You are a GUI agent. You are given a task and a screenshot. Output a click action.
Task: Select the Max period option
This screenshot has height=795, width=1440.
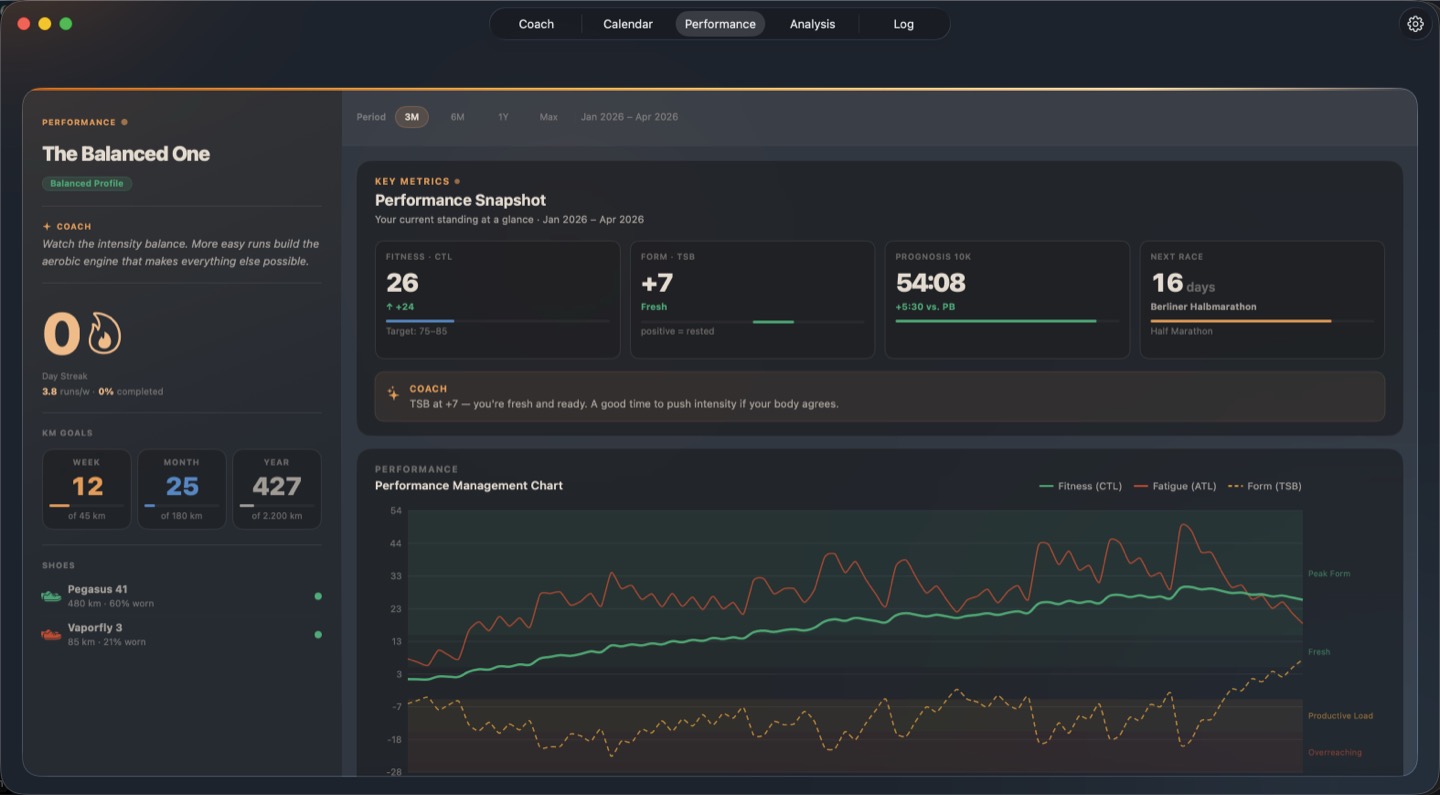point(548,117)
